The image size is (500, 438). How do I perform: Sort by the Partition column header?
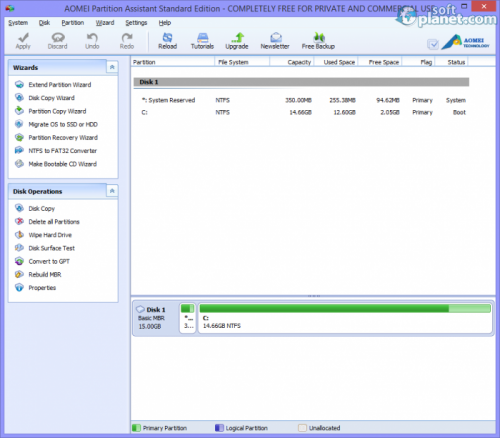pos(173,62)
